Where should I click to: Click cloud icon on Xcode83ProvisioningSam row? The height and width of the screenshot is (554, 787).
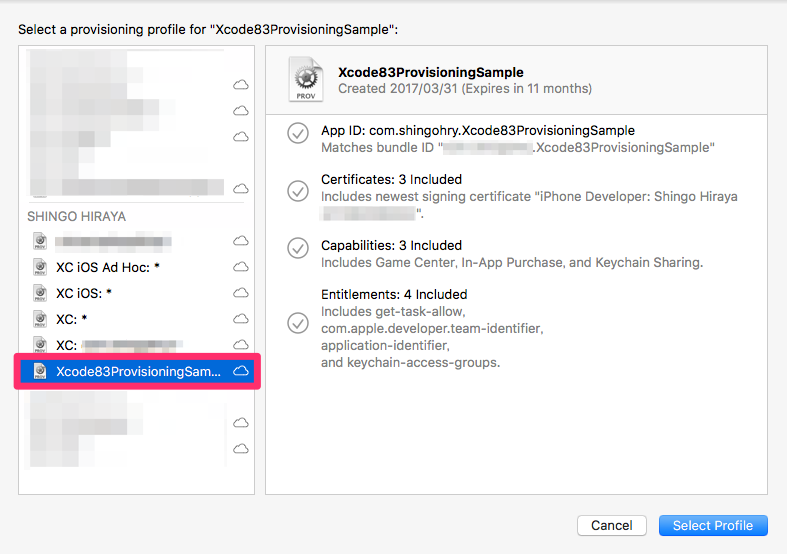pos(241,371)
